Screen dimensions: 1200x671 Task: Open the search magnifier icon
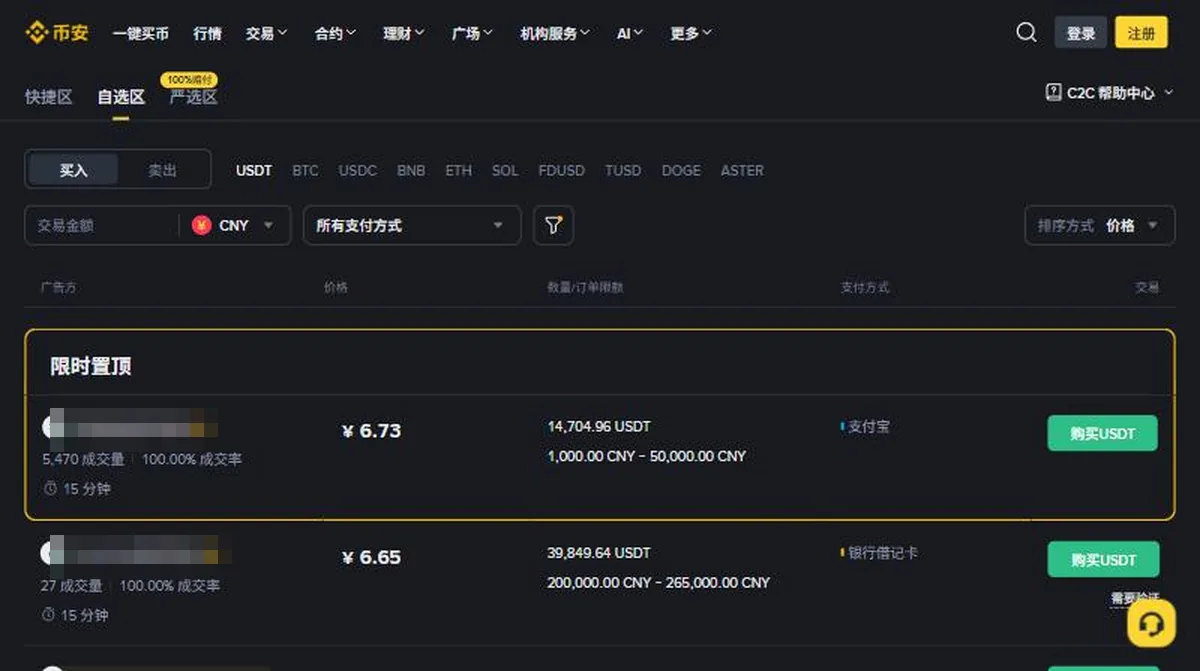pos(1026,32)
